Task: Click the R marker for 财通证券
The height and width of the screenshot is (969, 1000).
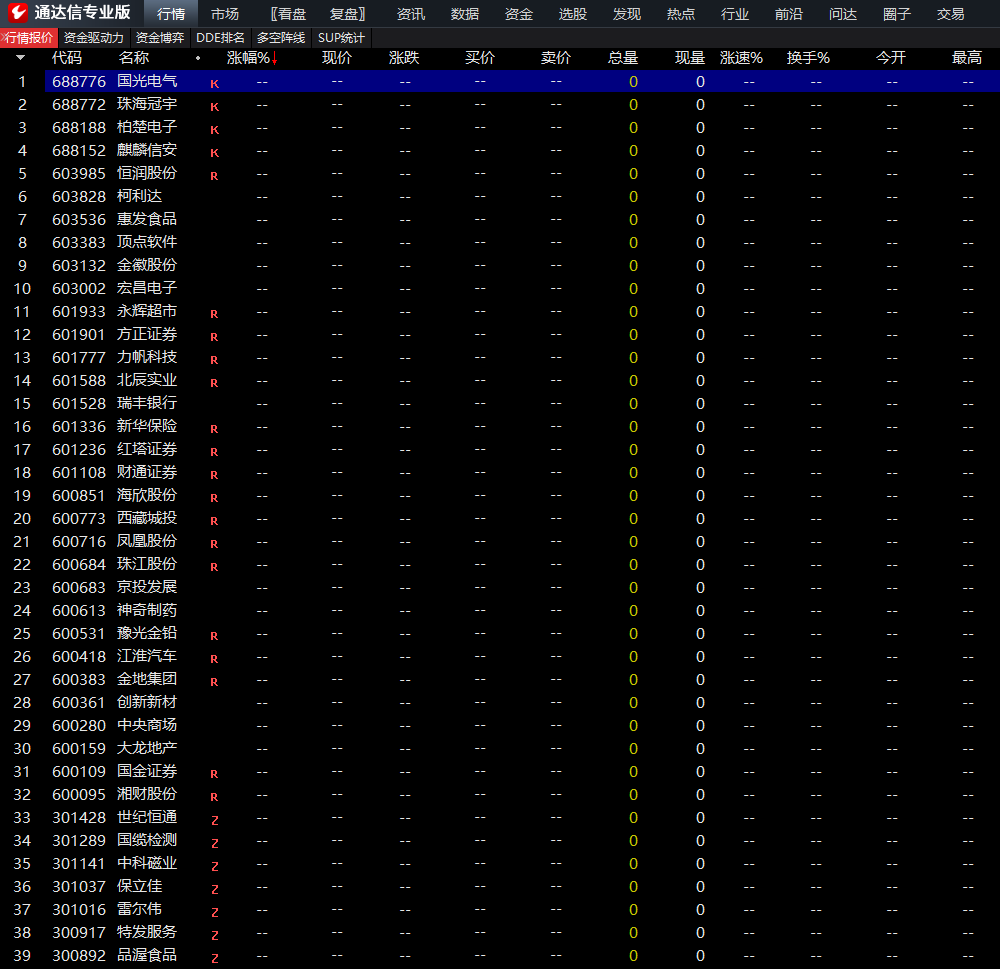Action: click(214, 475)
